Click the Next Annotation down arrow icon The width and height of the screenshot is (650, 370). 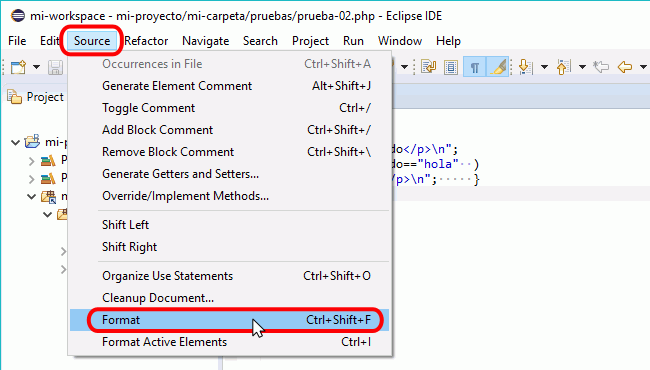525,67
